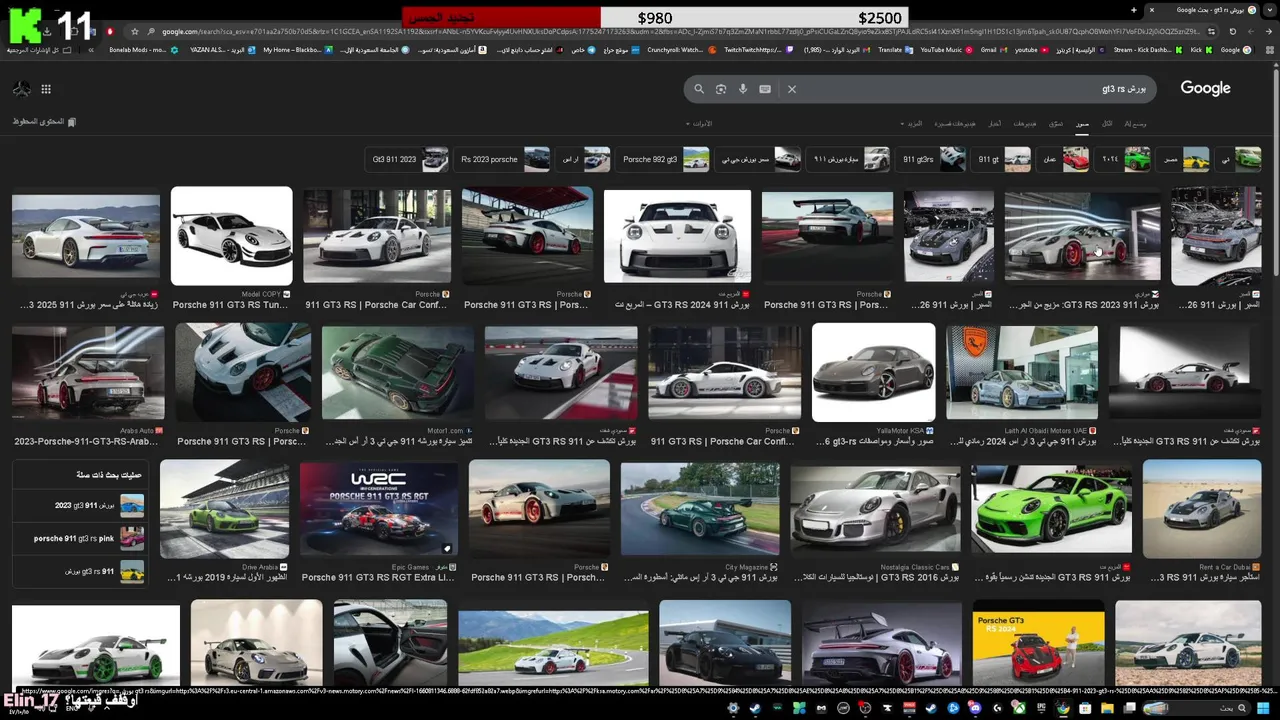Open the Arabs Auto 2023-Porsche-911-GT3-RS image

[x=88, y=373]
